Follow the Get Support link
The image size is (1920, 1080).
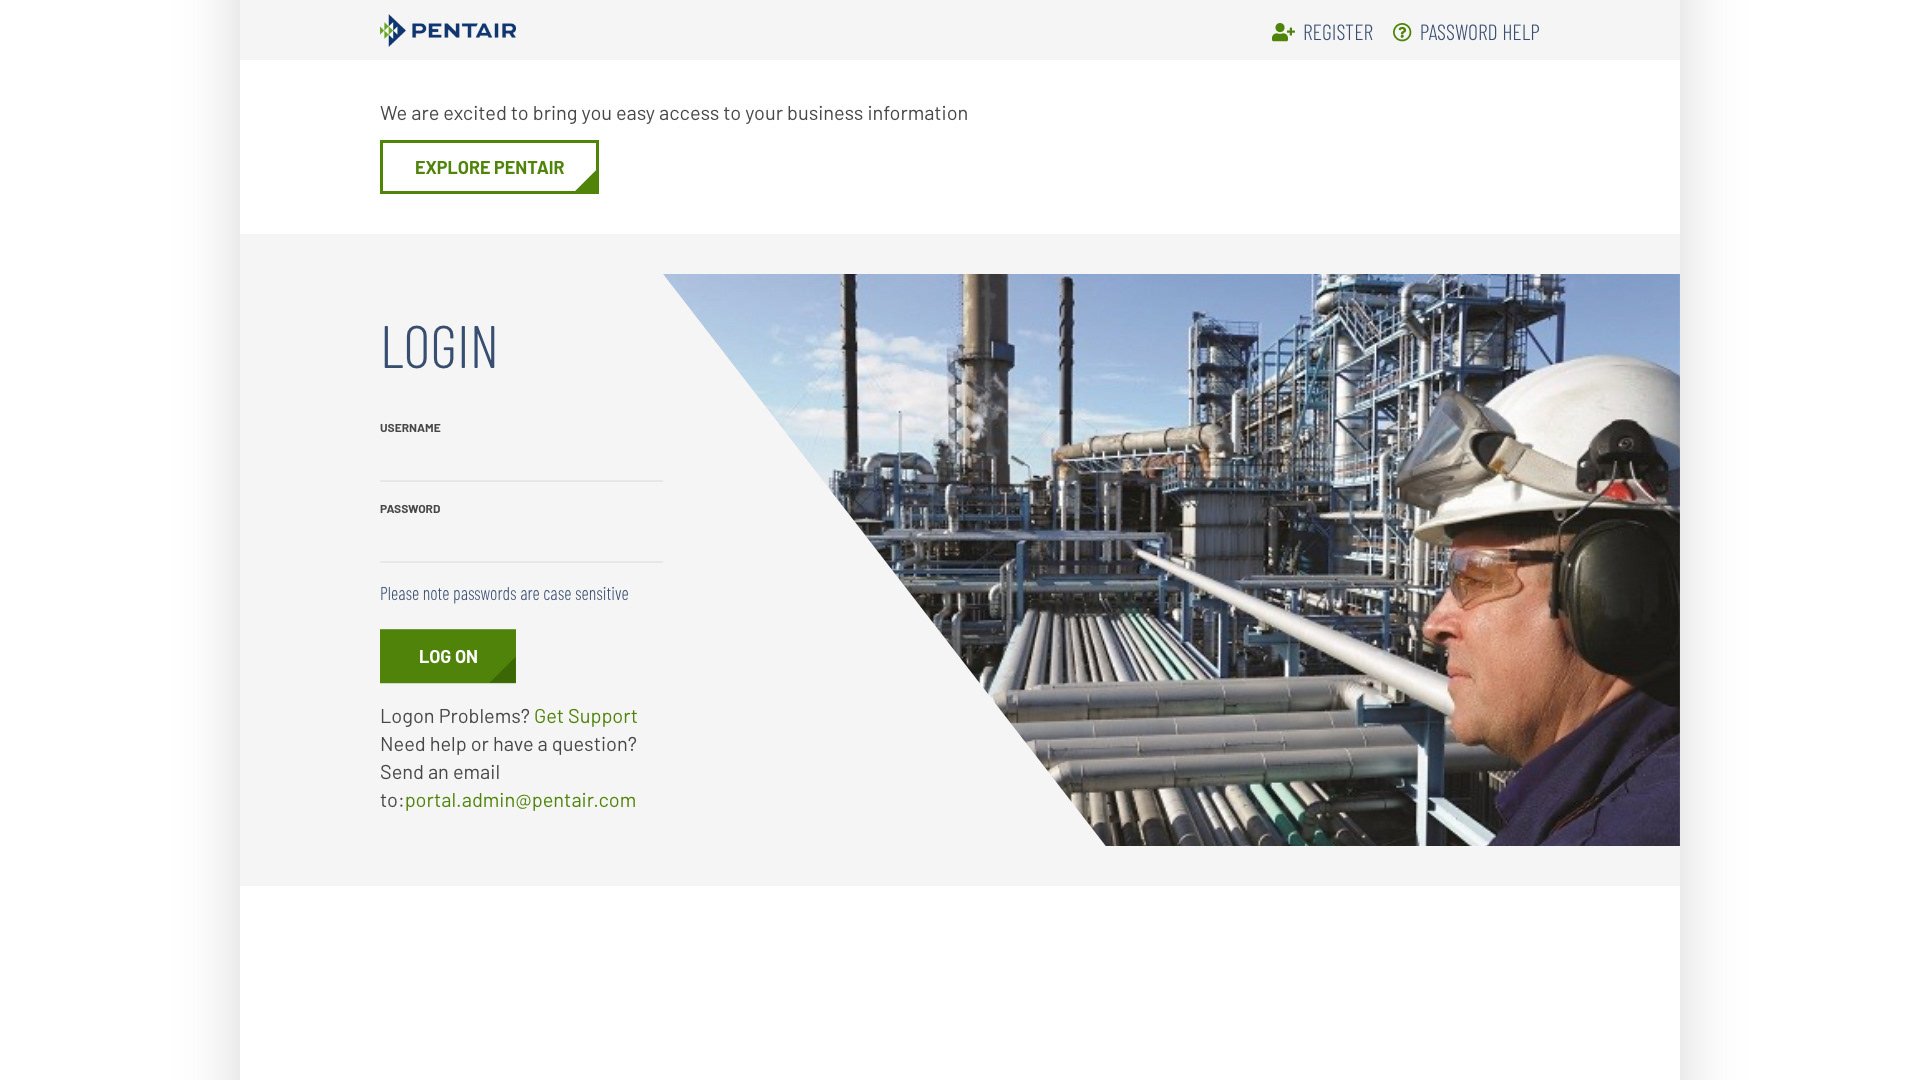(585, 716)
